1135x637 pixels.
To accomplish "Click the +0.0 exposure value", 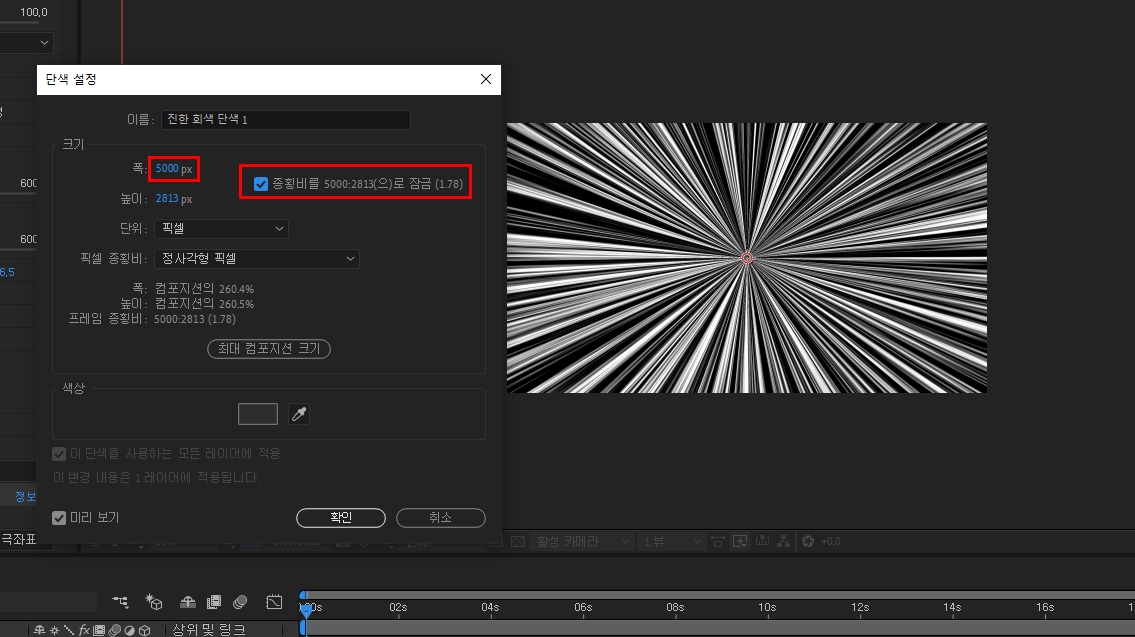I will click(831, 541).
